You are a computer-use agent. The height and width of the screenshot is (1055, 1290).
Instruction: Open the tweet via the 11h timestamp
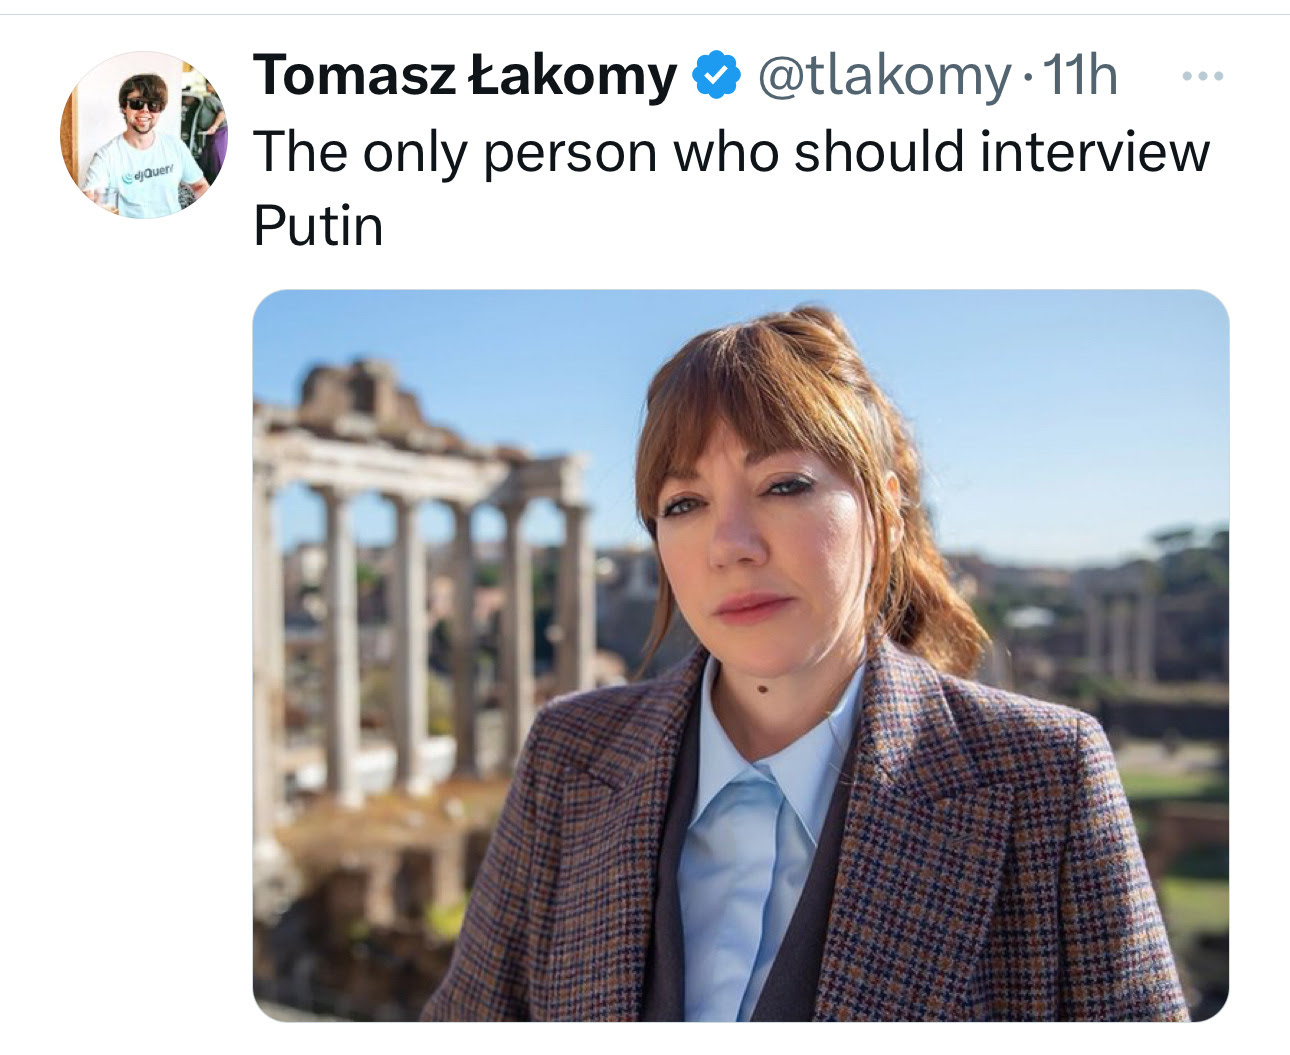[1080, 76]
